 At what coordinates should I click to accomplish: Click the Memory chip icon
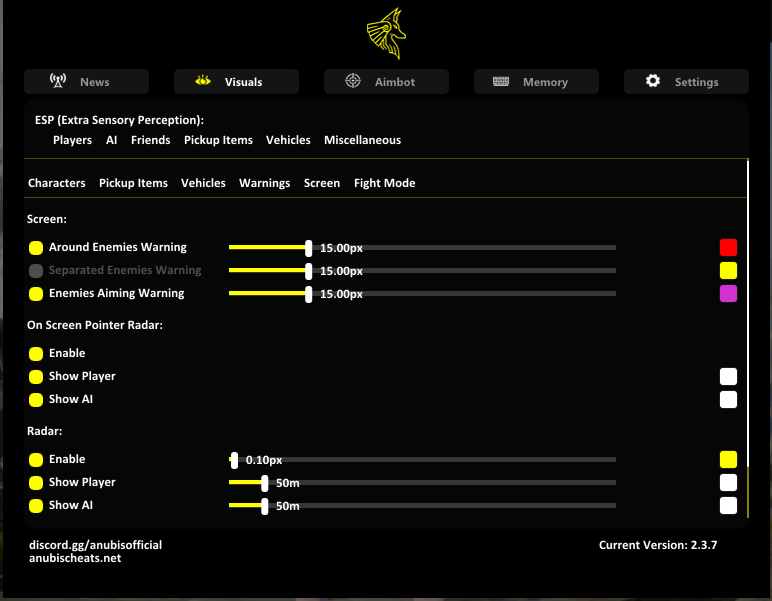point(501,81)
